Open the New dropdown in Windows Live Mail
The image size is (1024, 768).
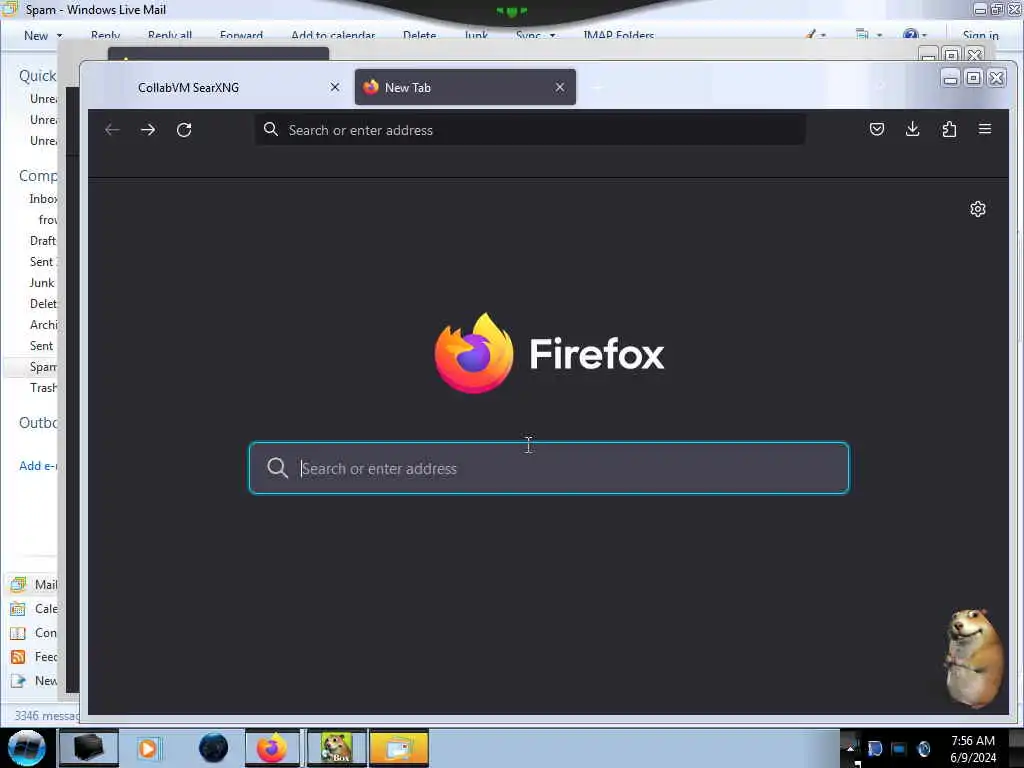coord(43,35)
